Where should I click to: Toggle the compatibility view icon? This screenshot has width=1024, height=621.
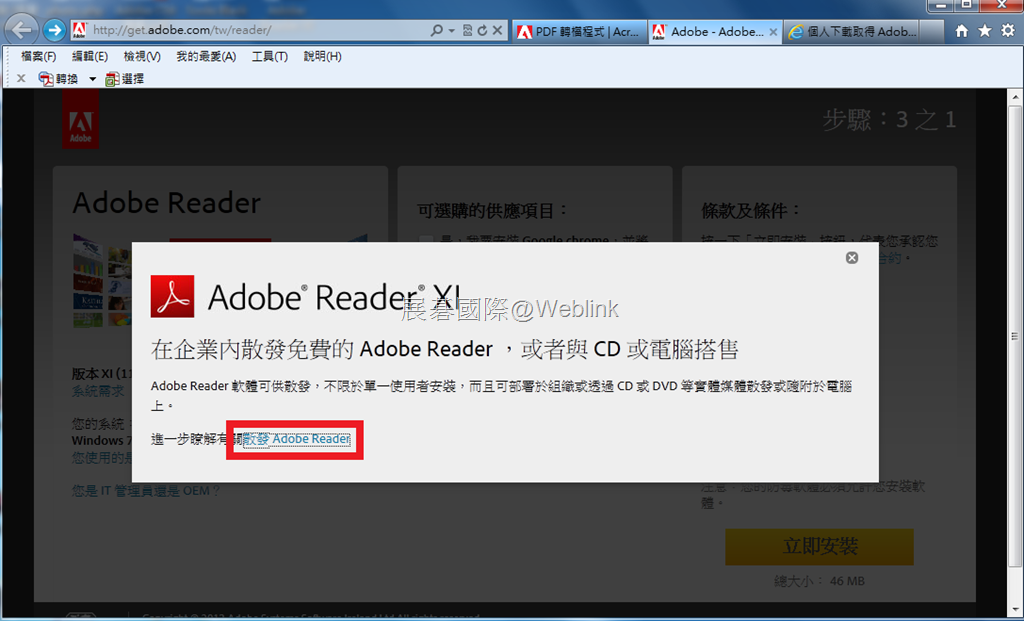[x=468, y=30]
